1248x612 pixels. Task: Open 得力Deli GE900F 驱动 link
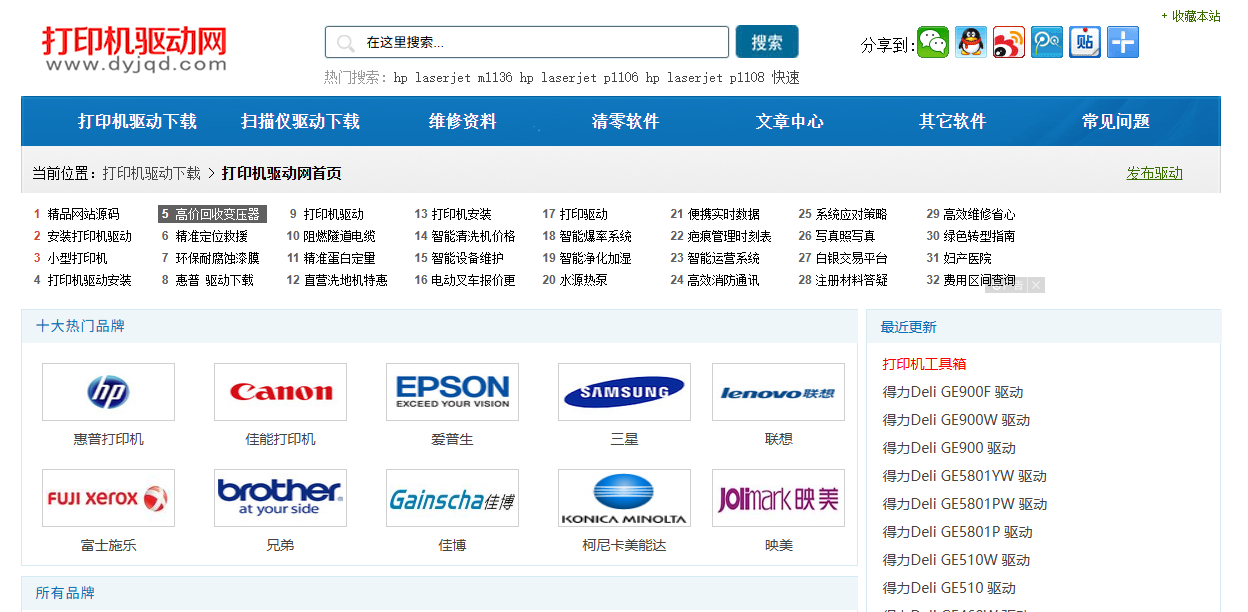click(952, 392)
